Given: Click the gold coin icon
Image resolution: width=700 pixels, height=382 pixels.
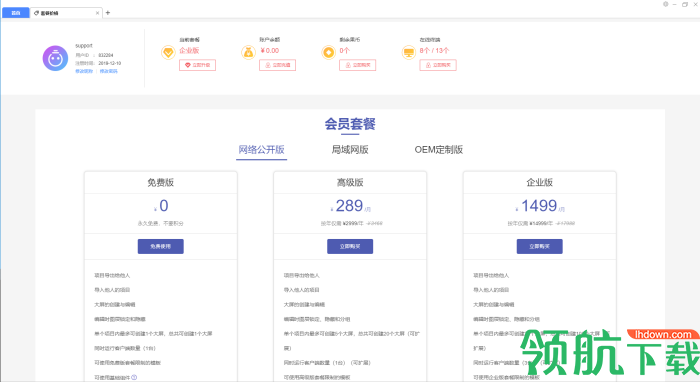Looking at the screenshot, I should [x=329, y=53].
